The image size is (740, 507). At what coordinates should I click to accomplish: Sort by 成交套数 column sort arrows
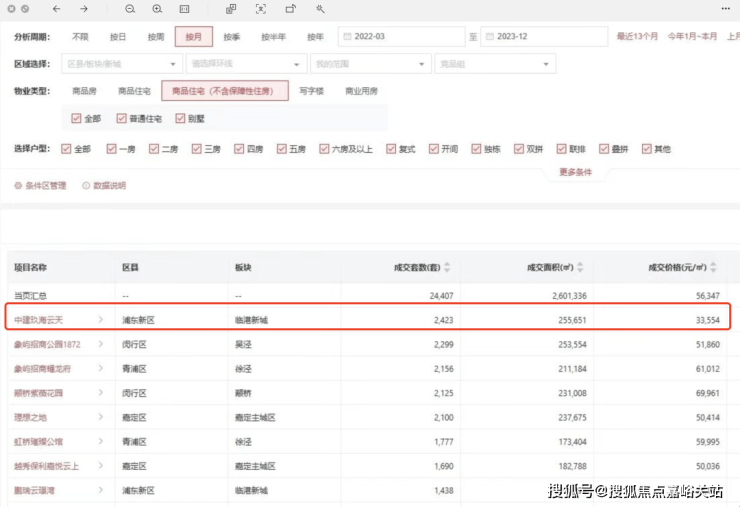447,268
